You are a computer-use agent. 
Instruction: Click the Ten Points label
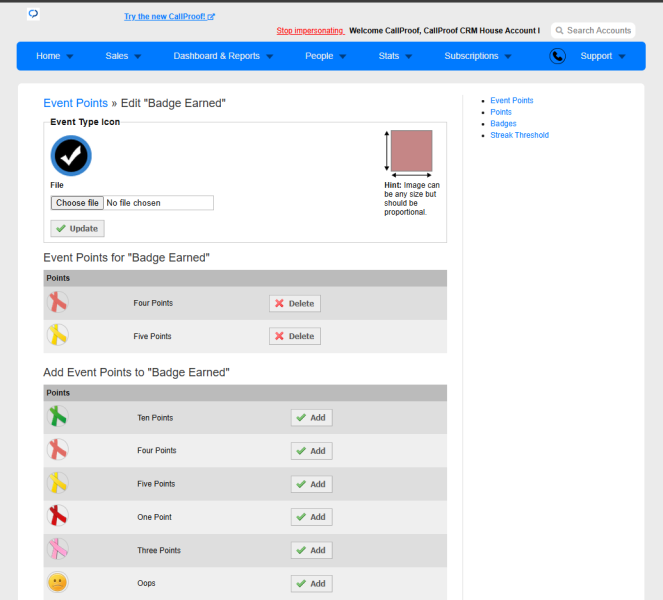click(x=155, y=418)
